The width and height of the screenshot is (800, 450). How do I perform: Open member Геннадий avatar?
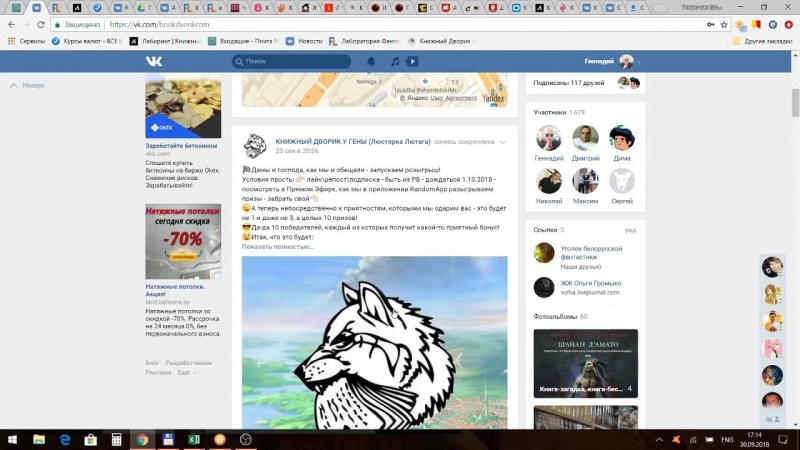click(549, 138)
